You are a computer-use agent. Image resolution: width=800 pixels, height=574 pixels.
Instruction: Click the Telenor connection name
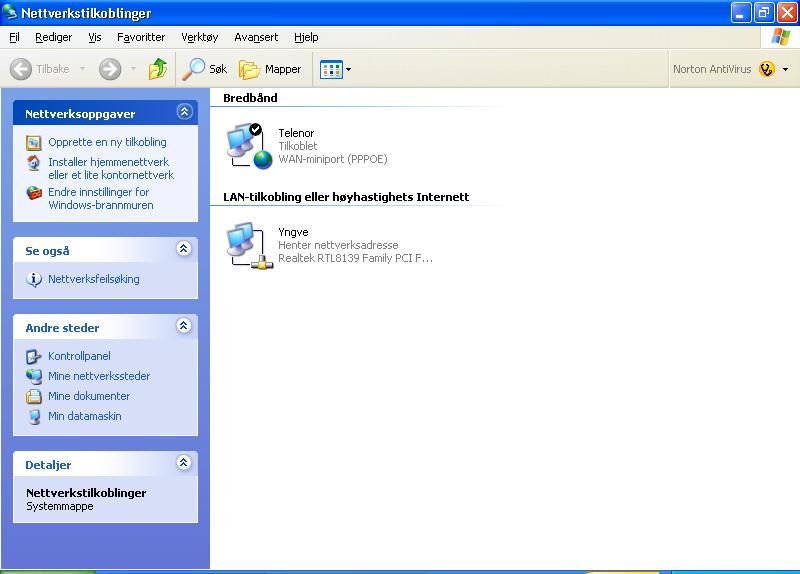(296, 133)
